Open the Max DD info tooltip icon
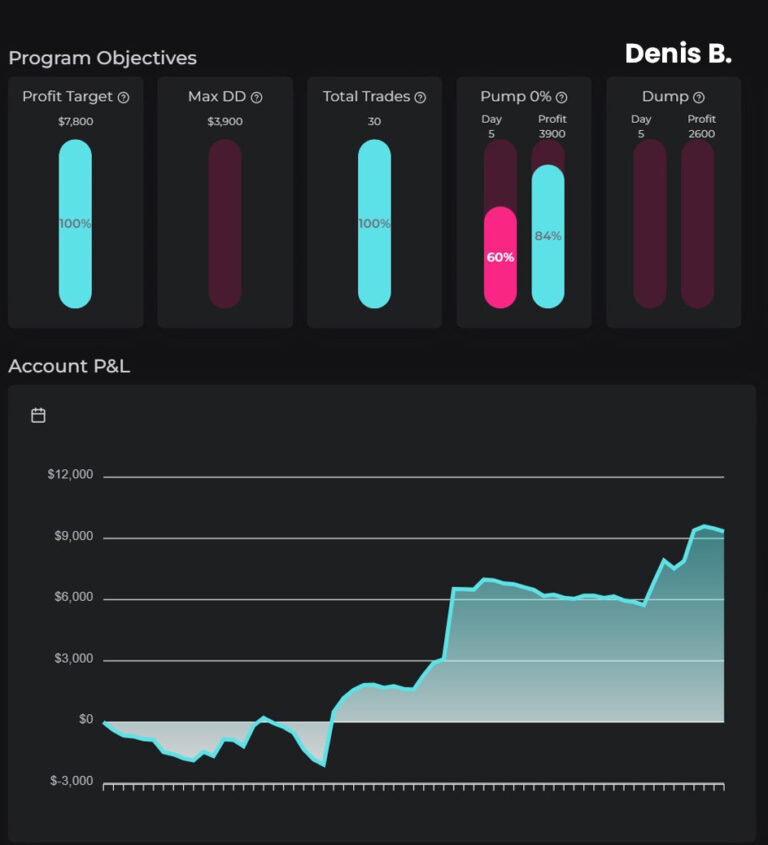 coord(256,98)
